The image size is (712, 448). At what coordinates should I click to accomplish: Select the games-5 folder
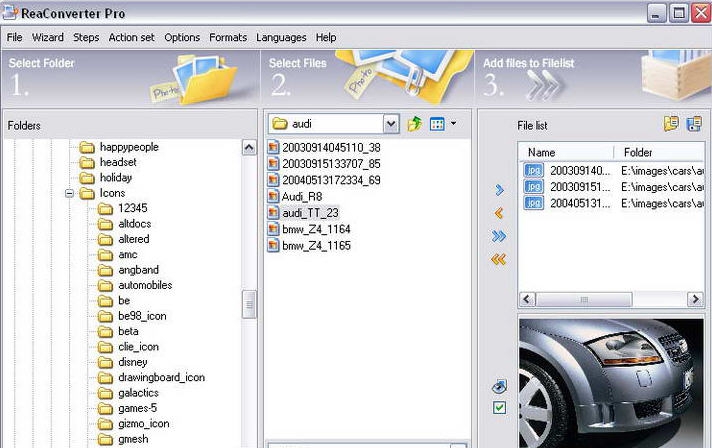(x=137, y=408)
